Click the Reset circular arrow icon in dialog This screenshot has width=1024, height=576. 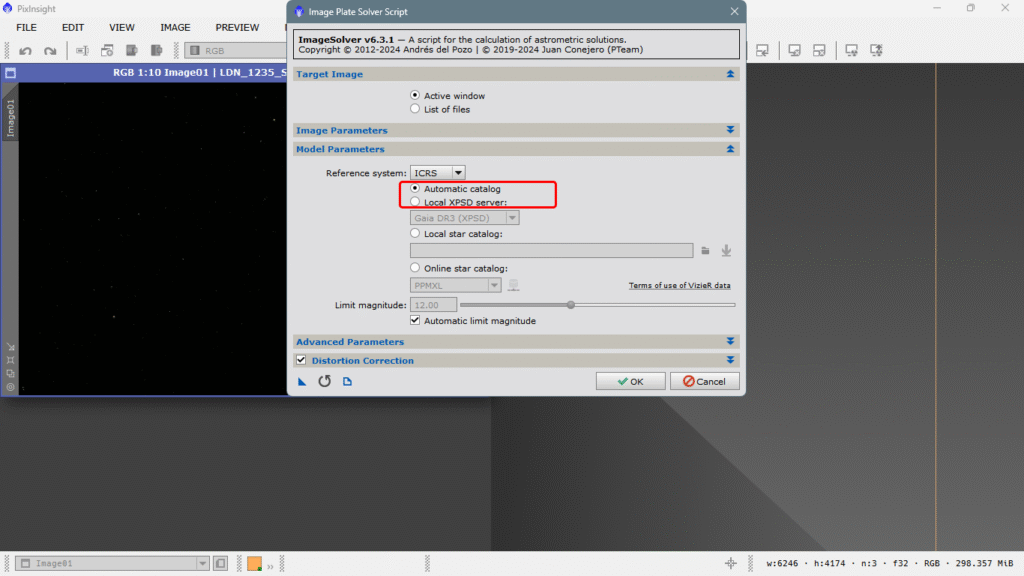(325, 381)
